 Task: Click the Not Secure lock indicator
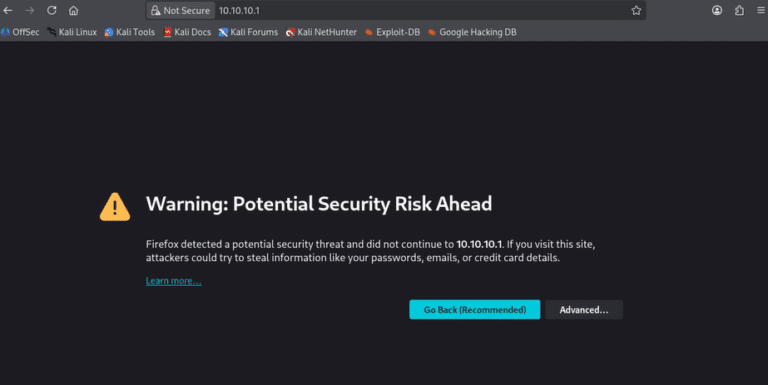pos(180,10)
